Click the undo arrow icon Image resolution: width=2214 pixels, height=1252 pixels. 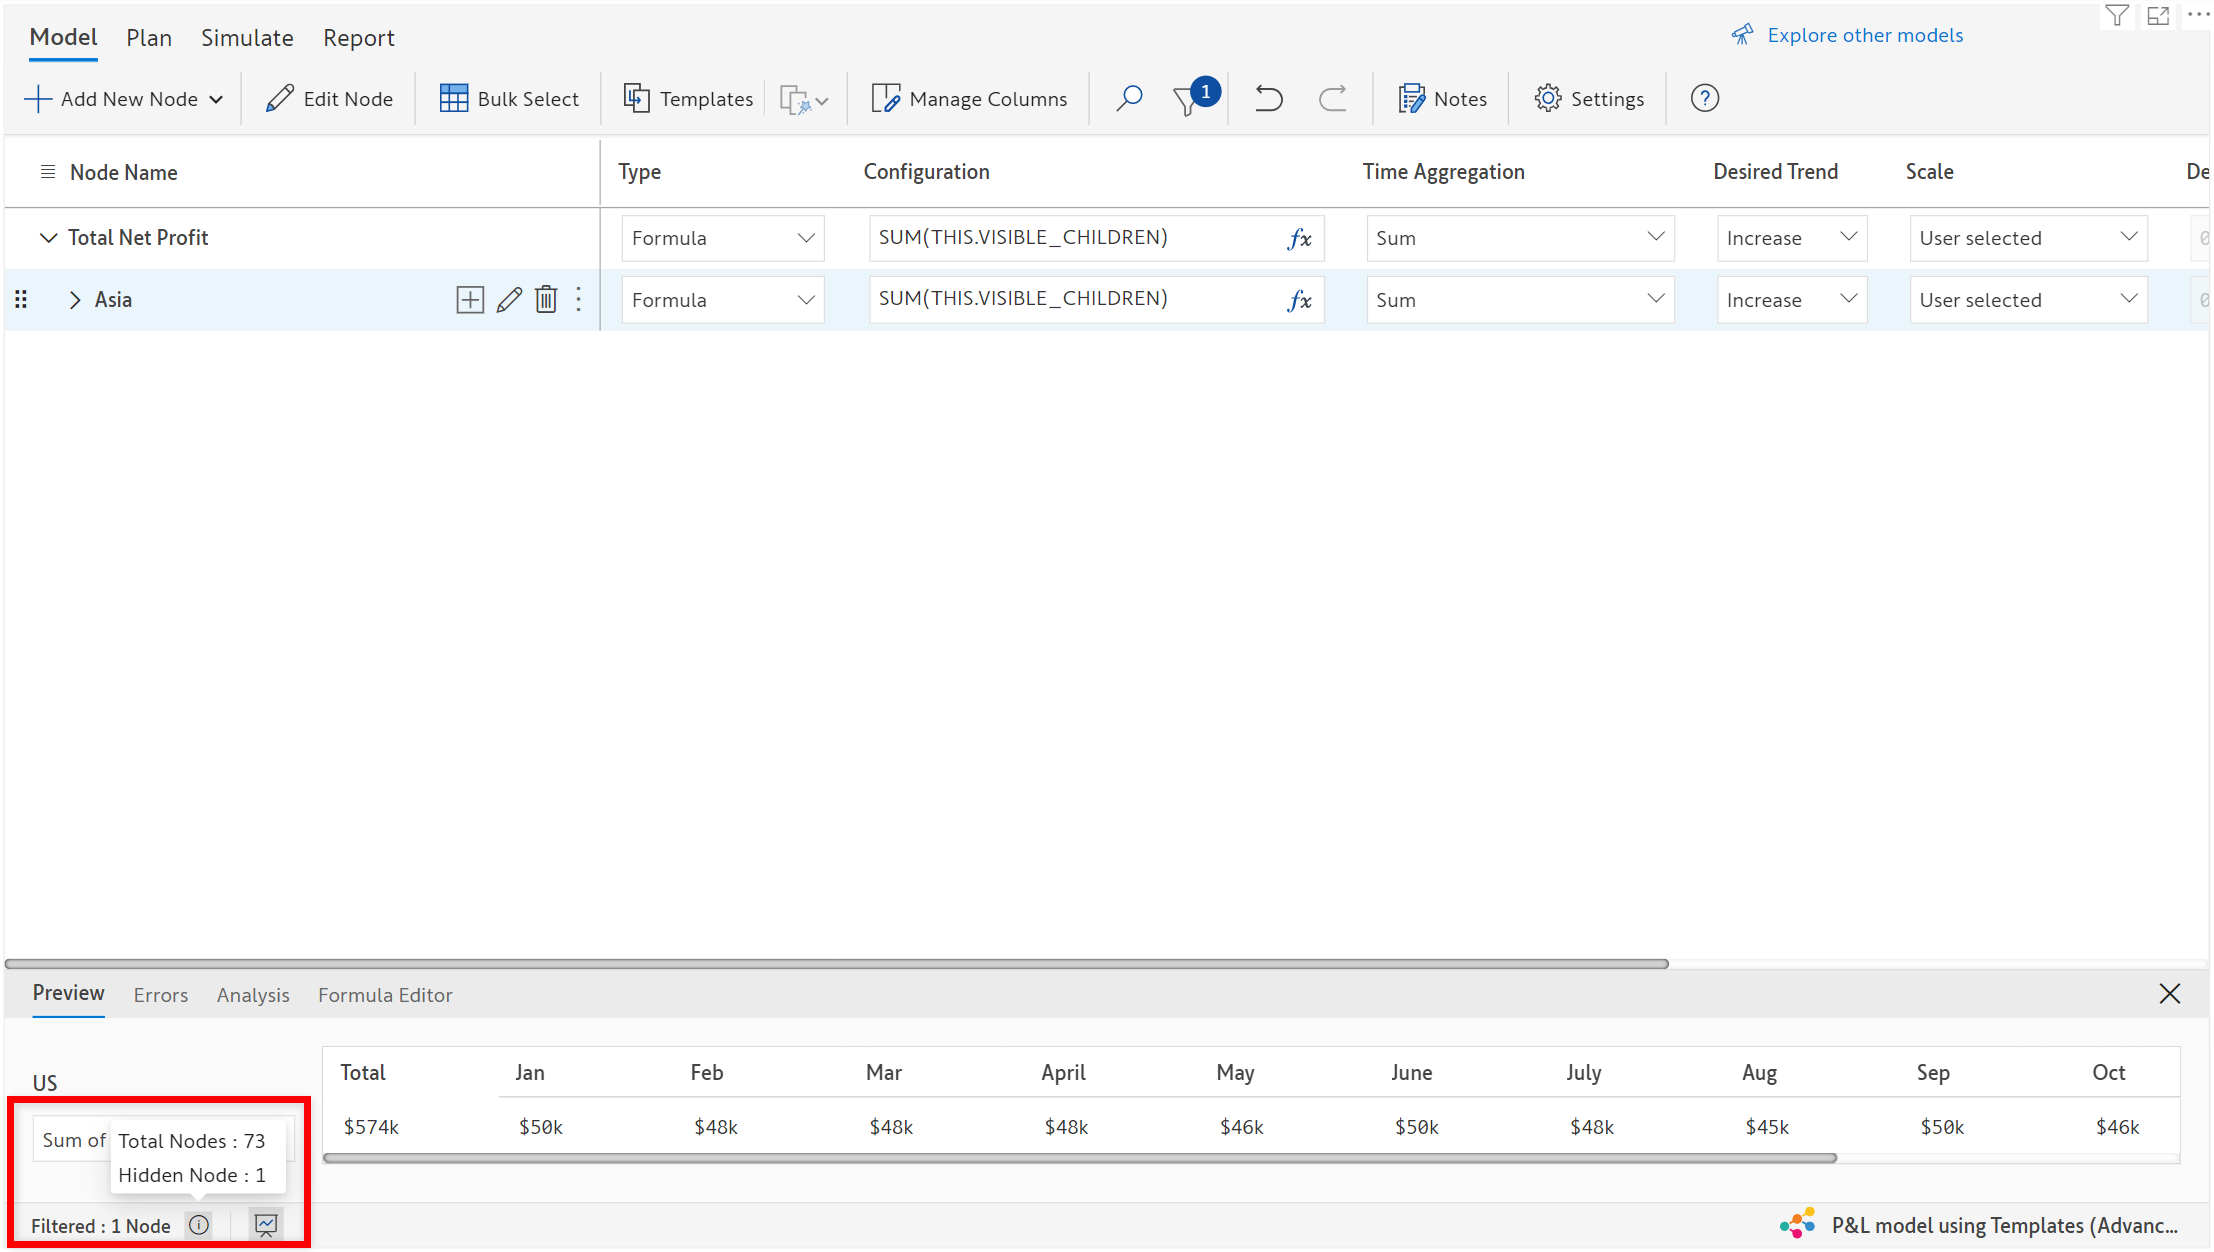coord(1268,98)
